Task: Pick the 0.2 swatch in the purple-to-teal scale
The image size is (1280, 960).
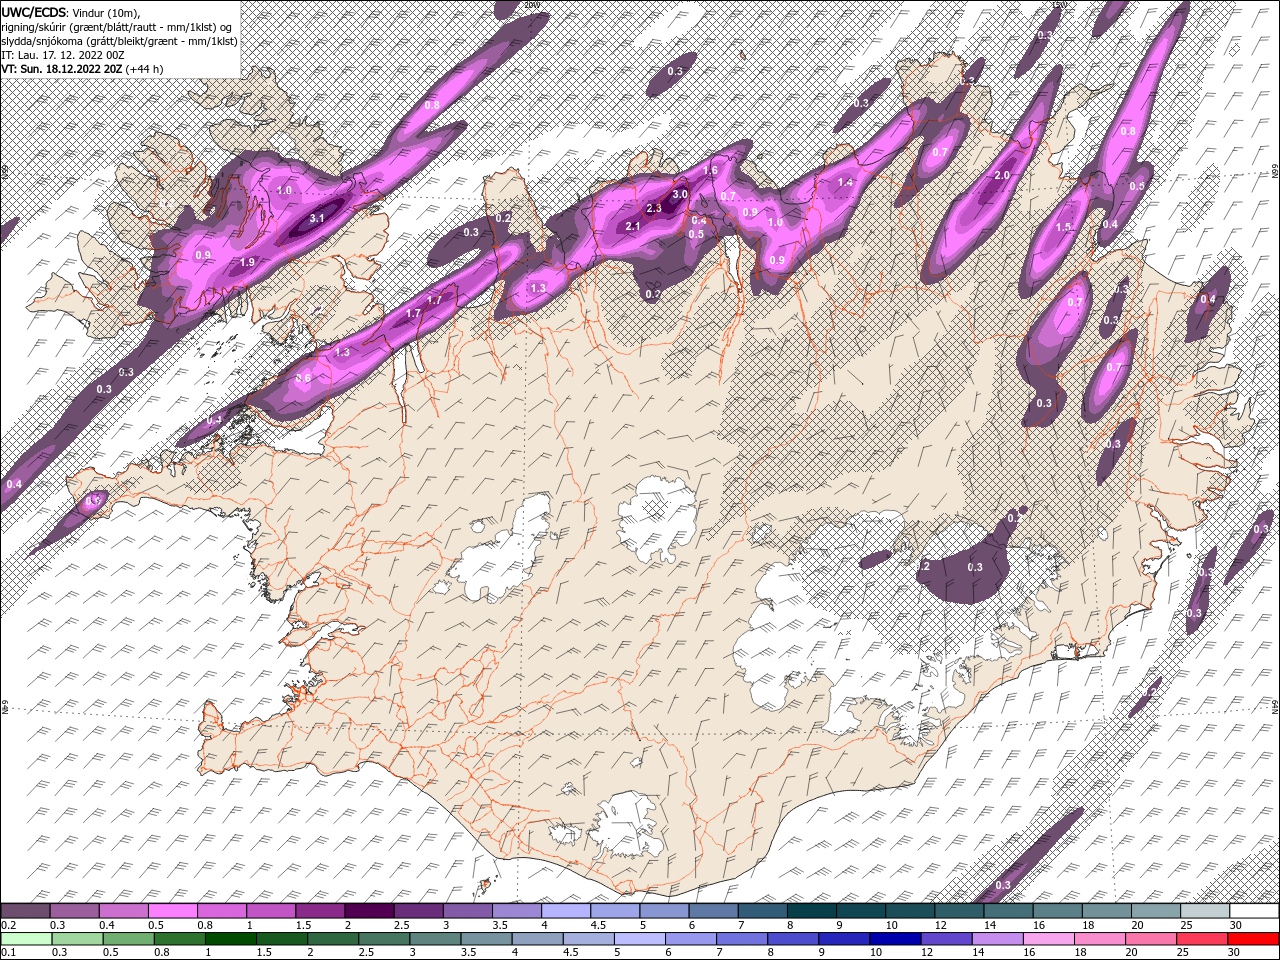Action: (x=25, y=911)
